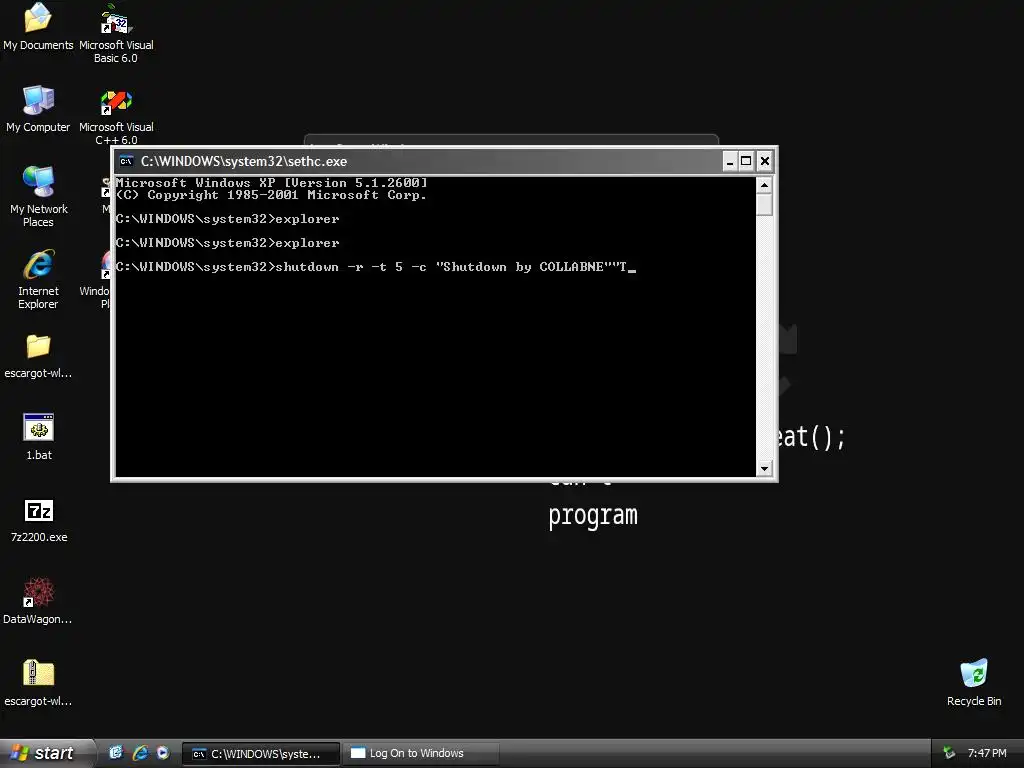Select the escargot-wl zip archive icon
Viewport: 1024px width, 768px height.
[x=38, y=682]
